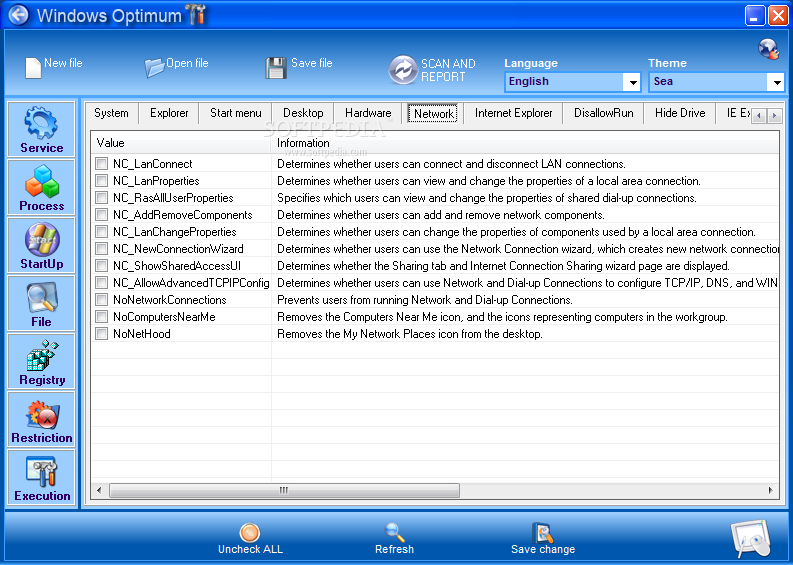This screenshot has width=793, height=565.
Task: Switch to the System tab
Action: pyautogui.click(x=111, y=113)
